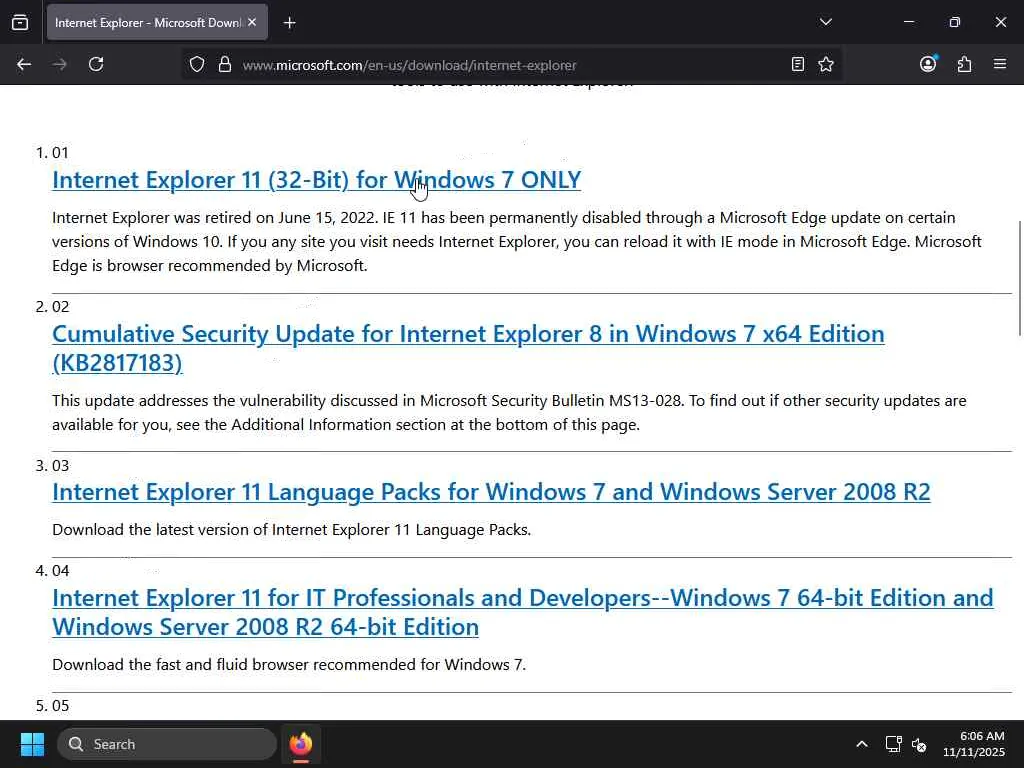The width and height of the screenshot is (1024, 768).
Task: Restore down the Firefox window
Action: pyautogui.click(x=955, y=22)
